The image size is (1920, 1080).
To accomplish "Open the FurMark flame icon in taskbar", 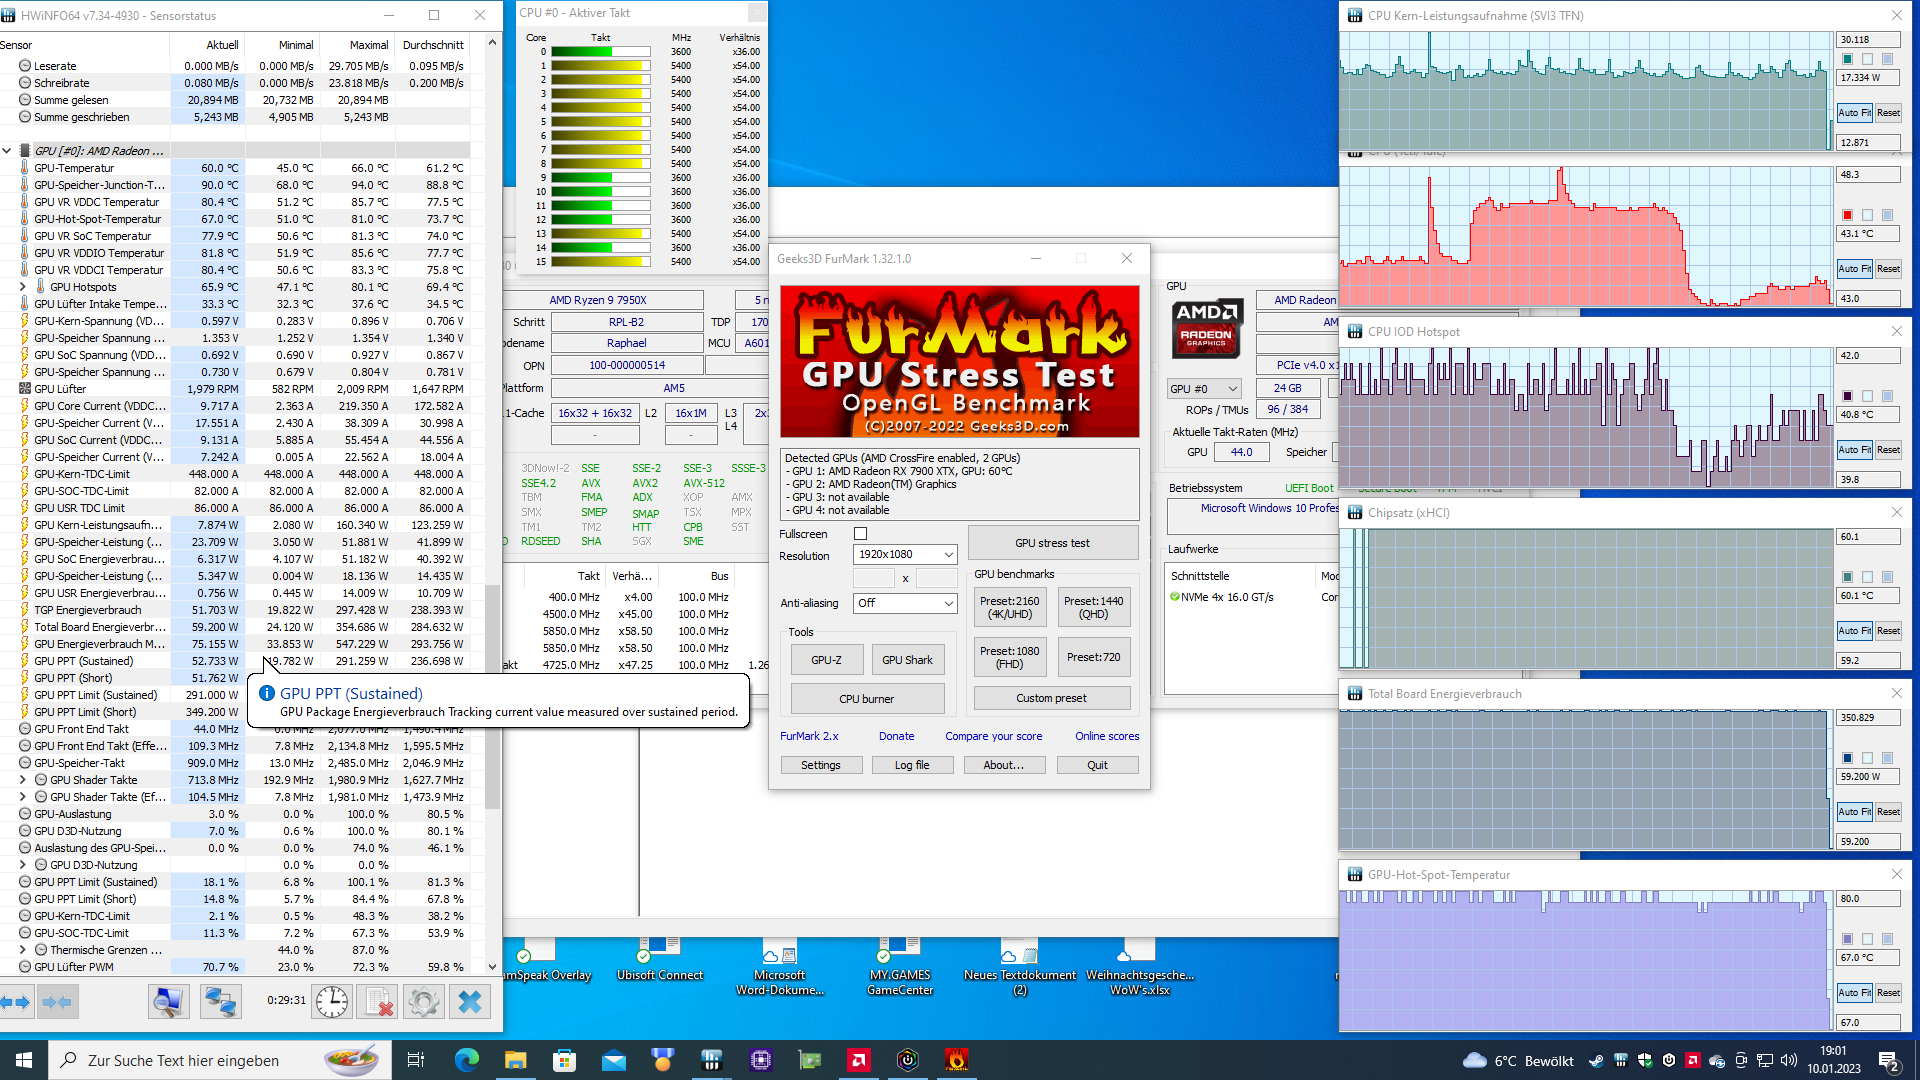I will tap(957, 1060).
